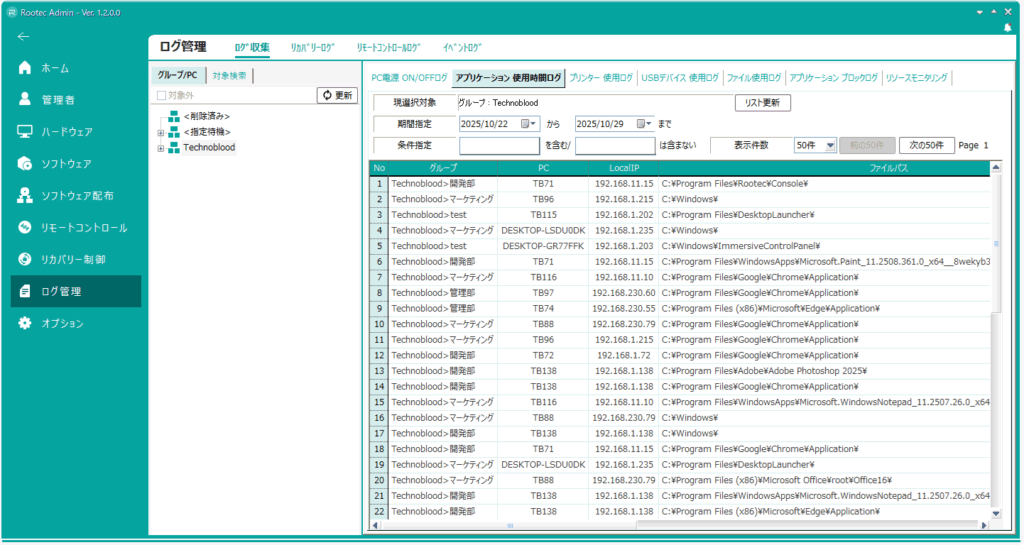Viewport: 1024px width, 545px height.
Task: Click the リスト更新 button
Action: click(763, 103)
